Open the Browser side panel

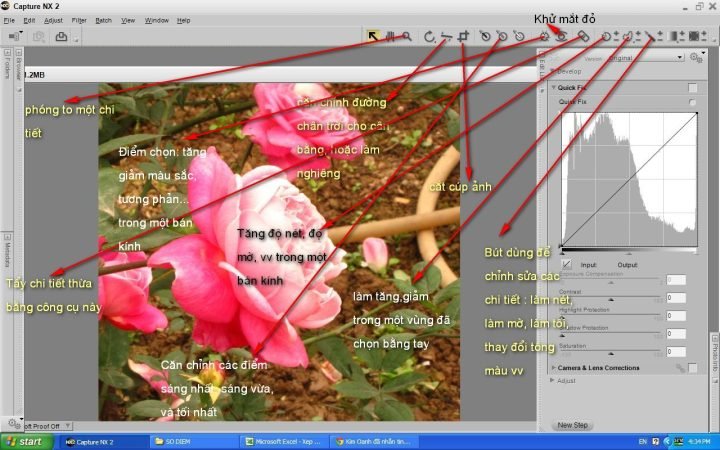tap(19, 64)
